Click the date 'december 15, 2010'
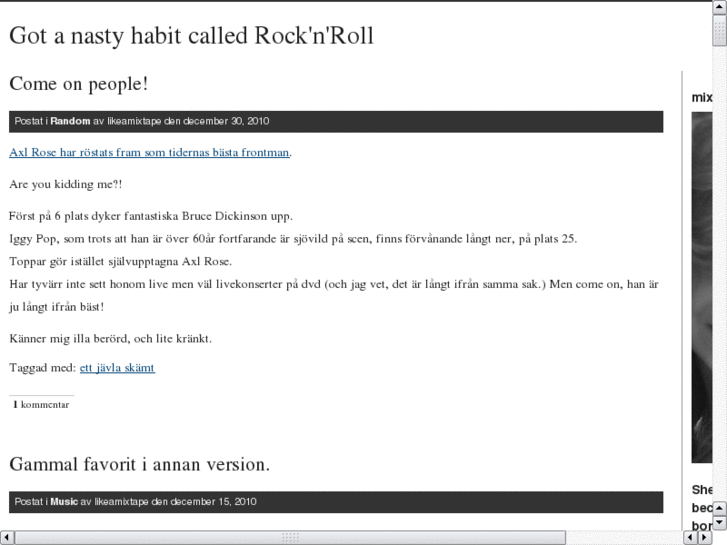The image size is (727, 545). pos(213,502)
